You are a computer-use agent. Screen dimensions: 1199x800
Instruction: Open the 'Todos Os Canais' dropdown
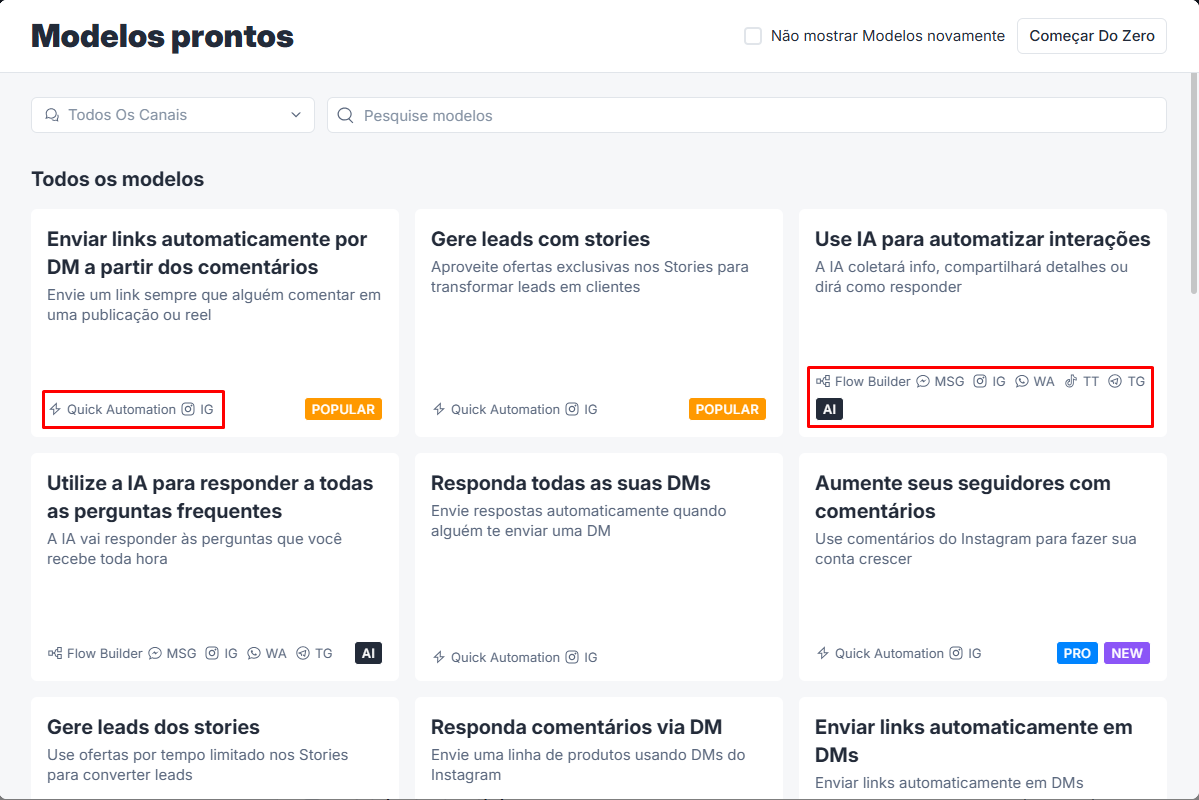pyautogui.click(x=173, y=115)
